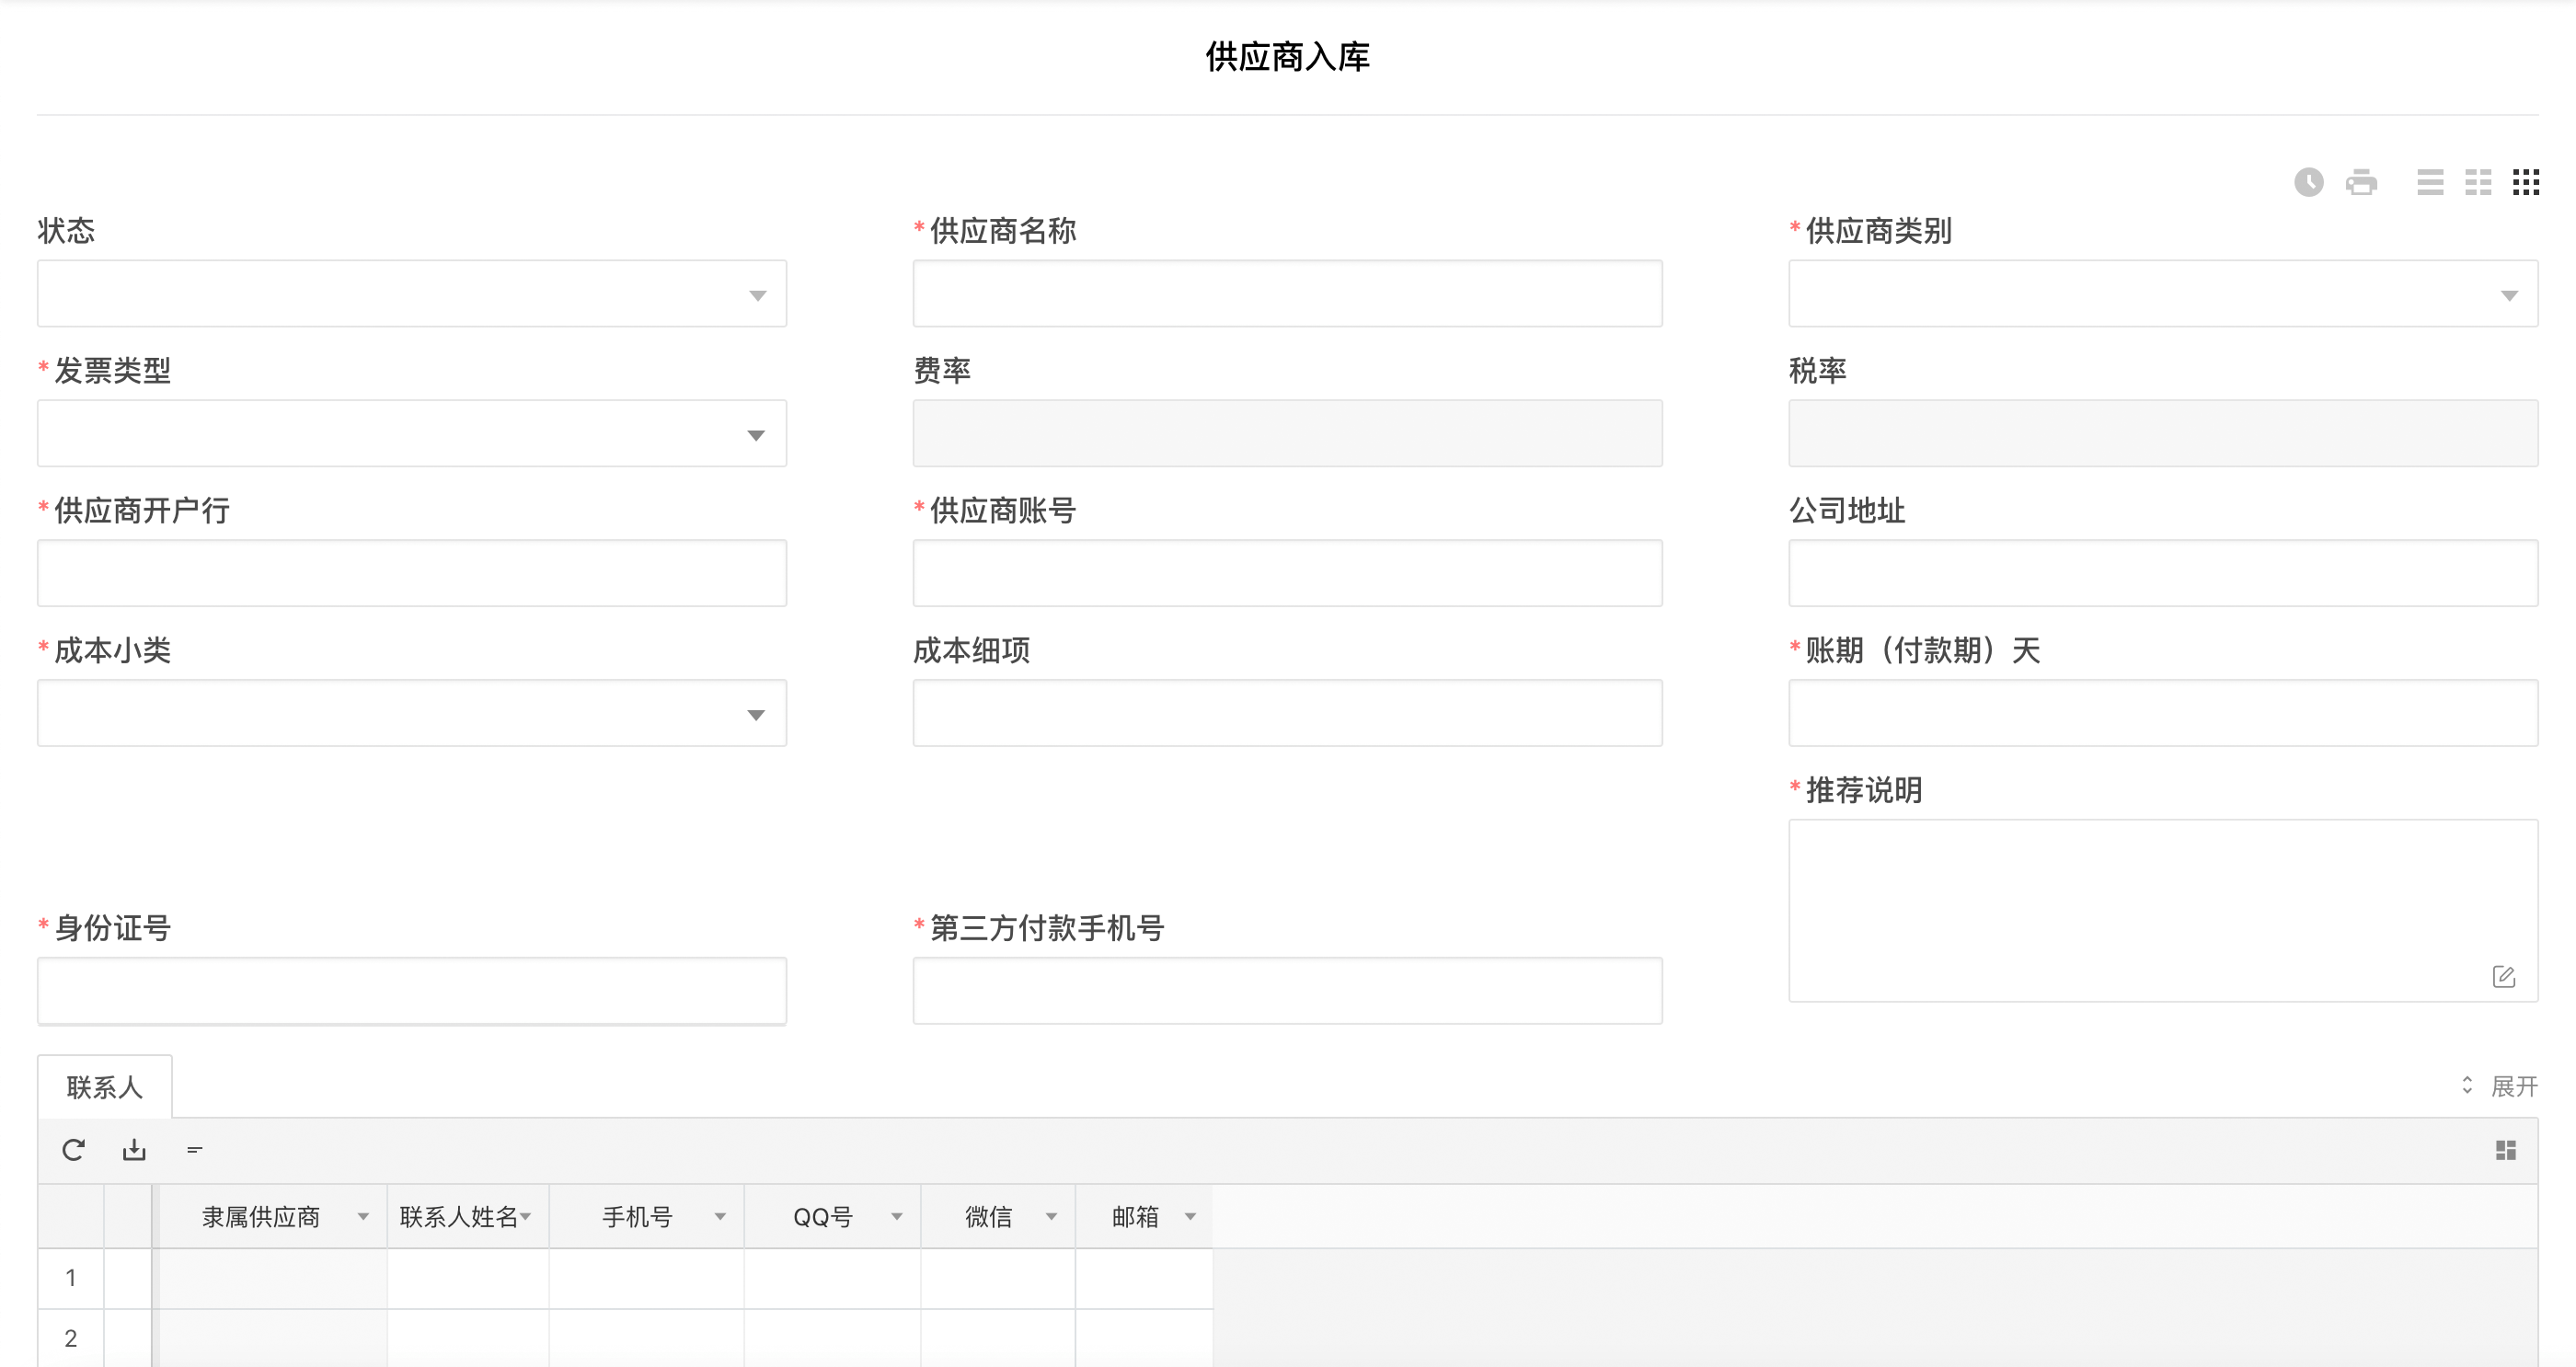Open the 推荐说明 expand-edit icon
The height and width of the screenshot is (1367, 2576).
click(2503, 977)
